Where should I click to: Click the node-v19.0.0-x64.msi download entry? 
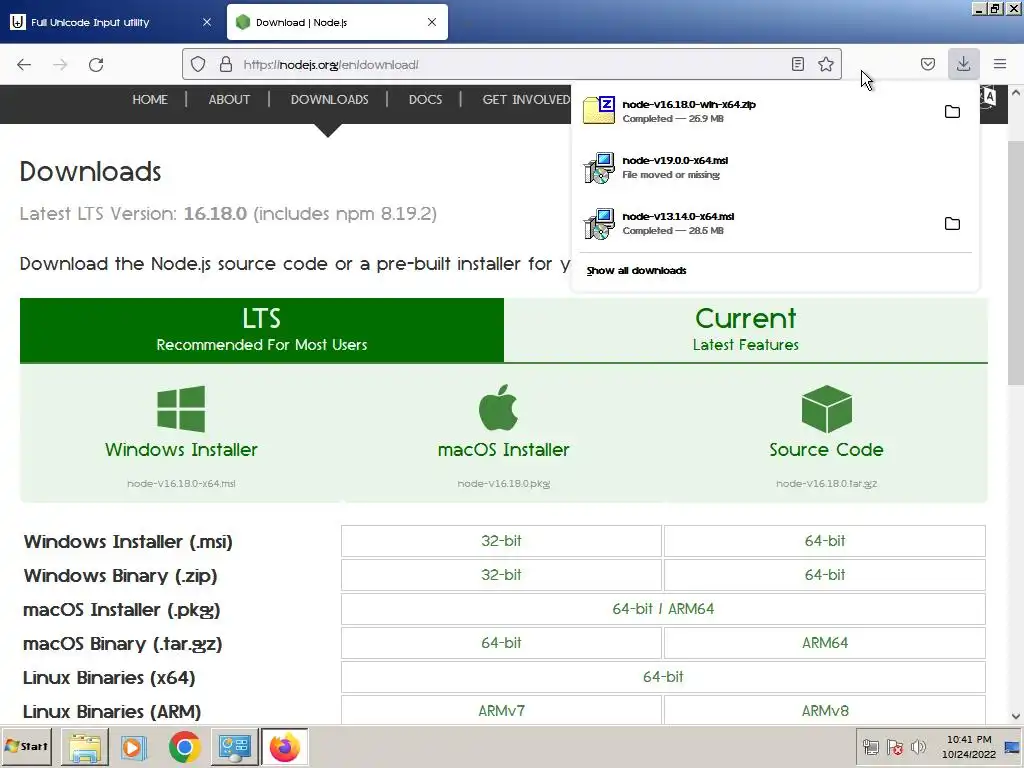(x=775, y=167)
